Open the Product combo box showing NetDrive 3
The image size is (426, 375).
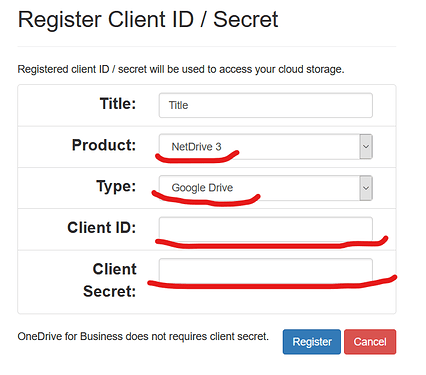pos(266,147)
